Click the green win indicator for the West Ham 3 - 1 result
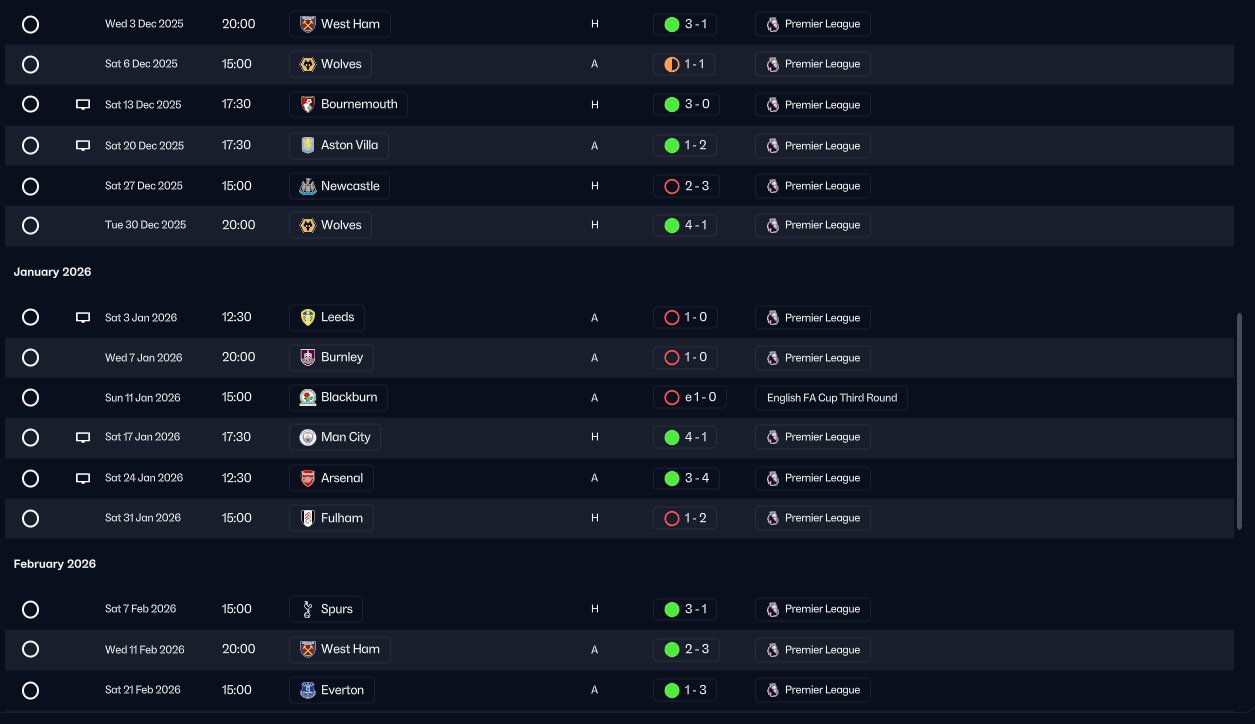The width and height of the screenshot is (1255, 724). (672, 24)
